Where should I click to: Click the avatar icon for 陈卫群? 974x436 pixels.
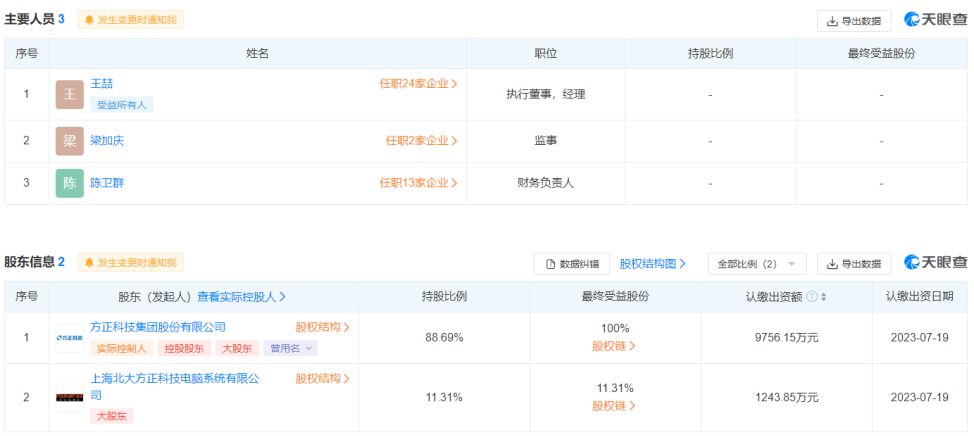(x=70, y=183)
